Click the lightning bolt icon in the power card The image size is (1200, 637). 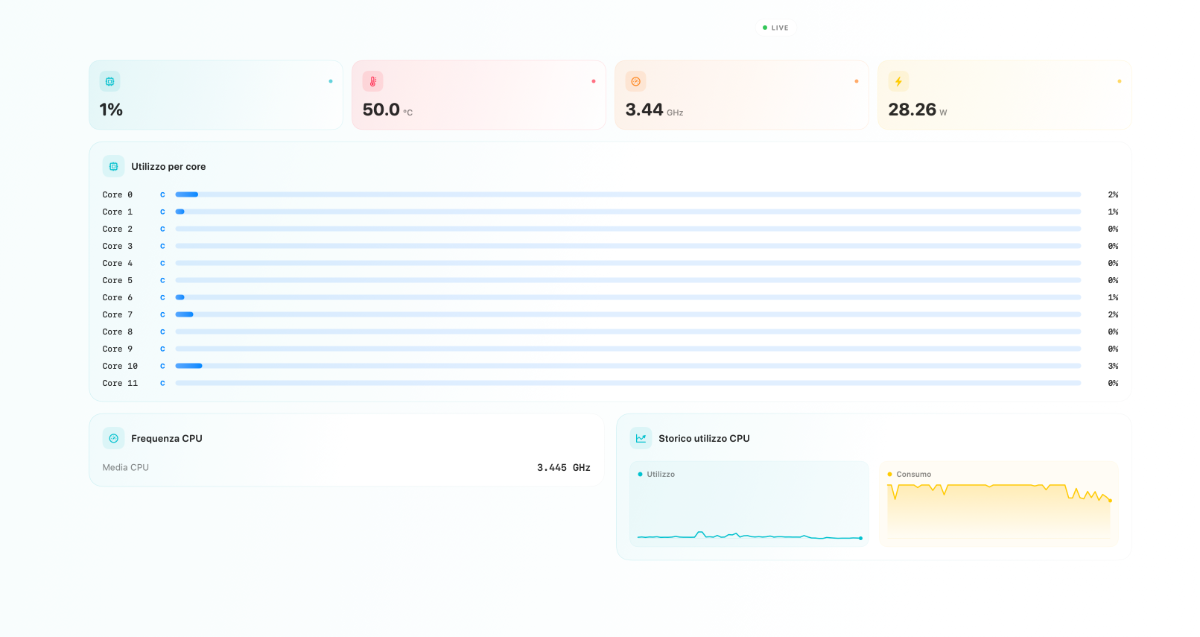899,81
